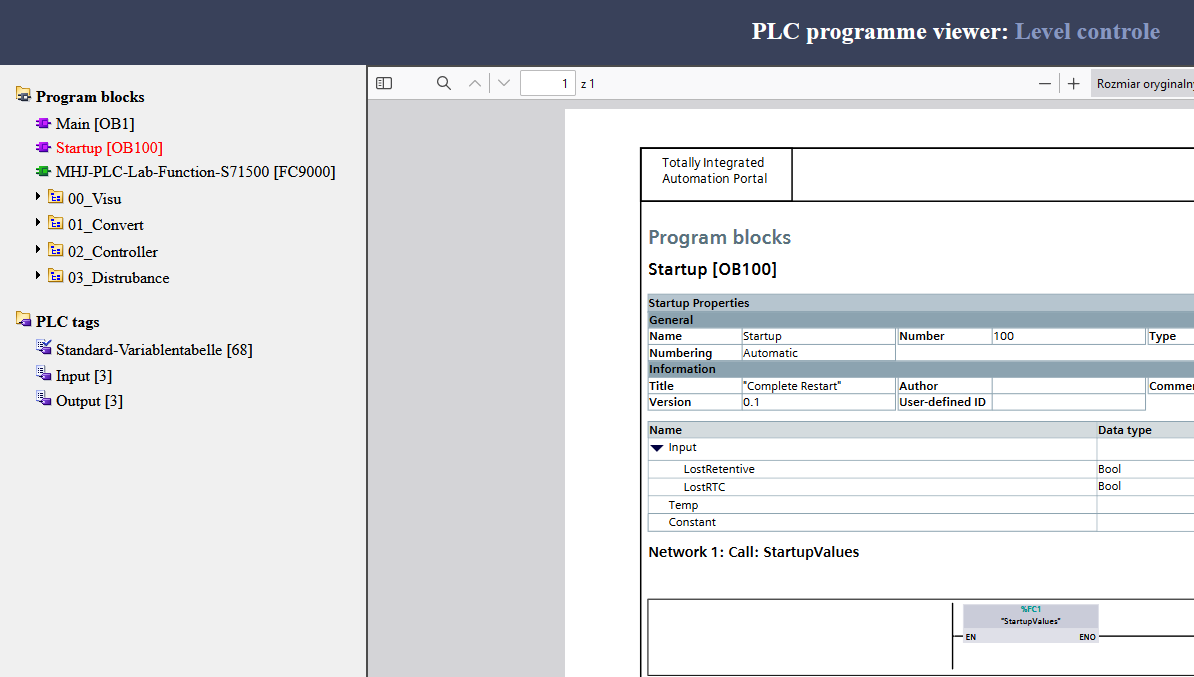Click the StartupValues %FC1 block

[x=1030, y=623]
